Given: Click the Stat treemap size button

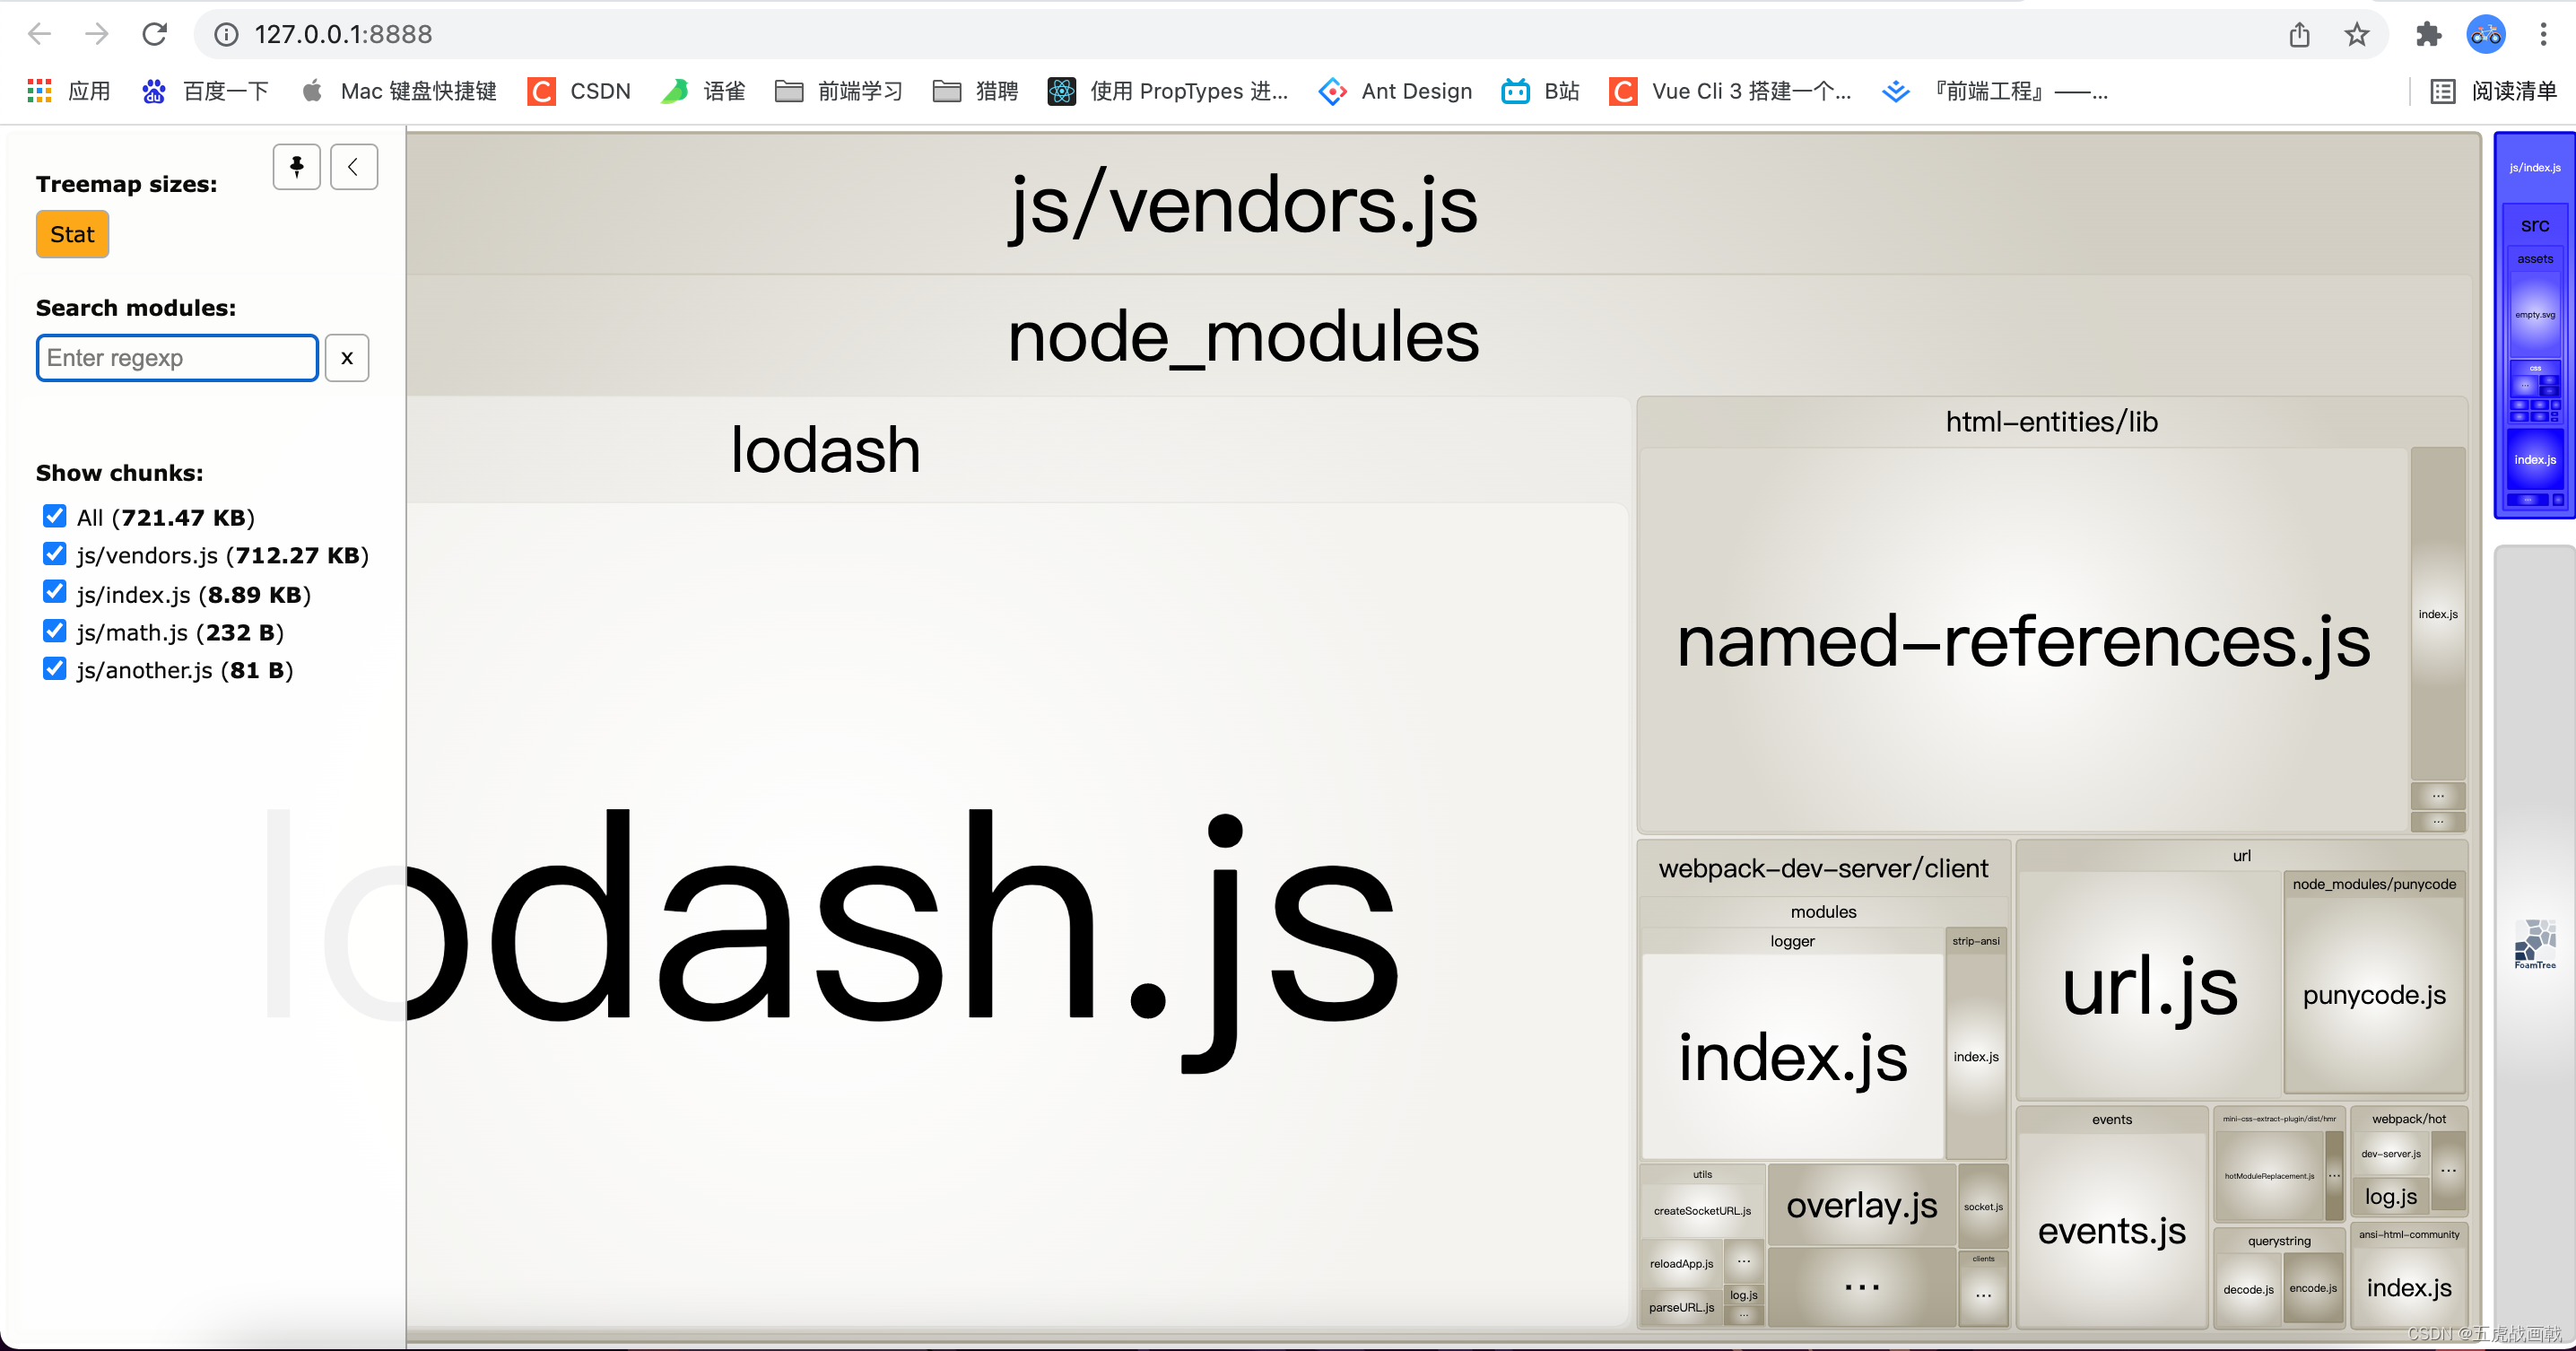Looking at the screenshot, I should pyautogui.click(x=72, y=234).
